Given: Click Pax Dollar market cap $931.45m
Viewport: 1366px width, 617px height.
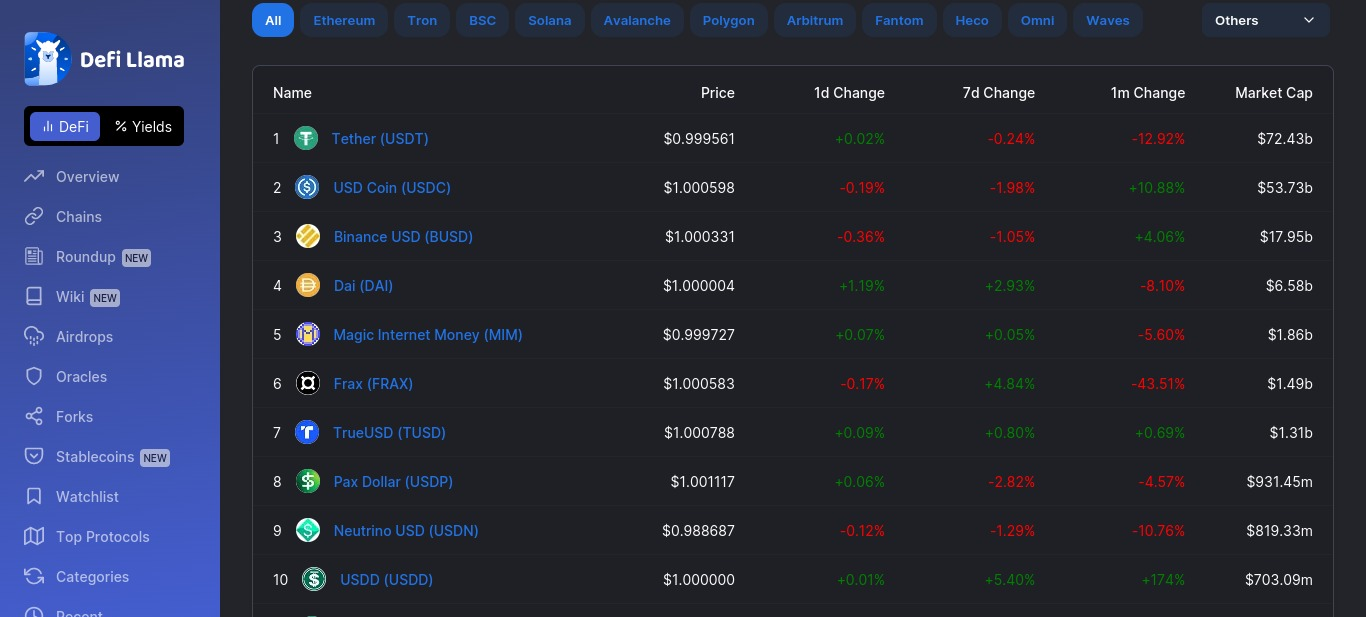Looking at the screenshot, I should click(1280, 481).
